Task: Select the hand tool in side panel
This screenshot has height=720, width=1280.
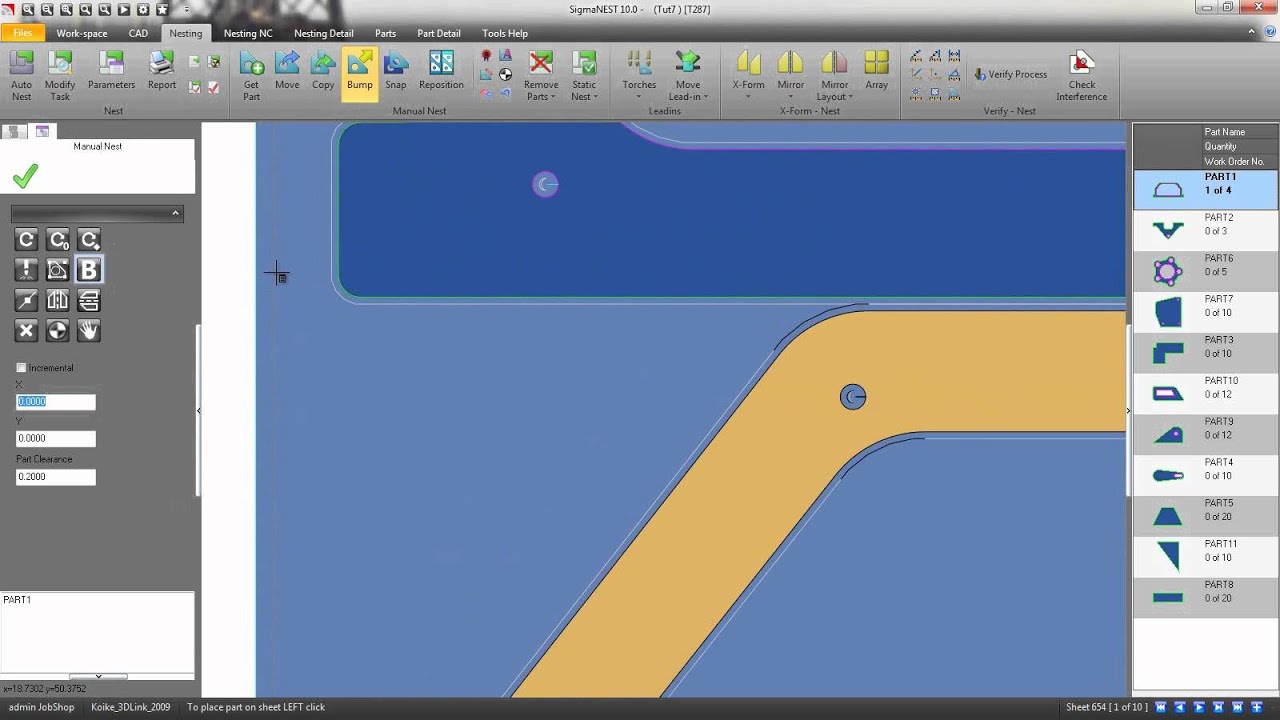Action: pos(88,330)
